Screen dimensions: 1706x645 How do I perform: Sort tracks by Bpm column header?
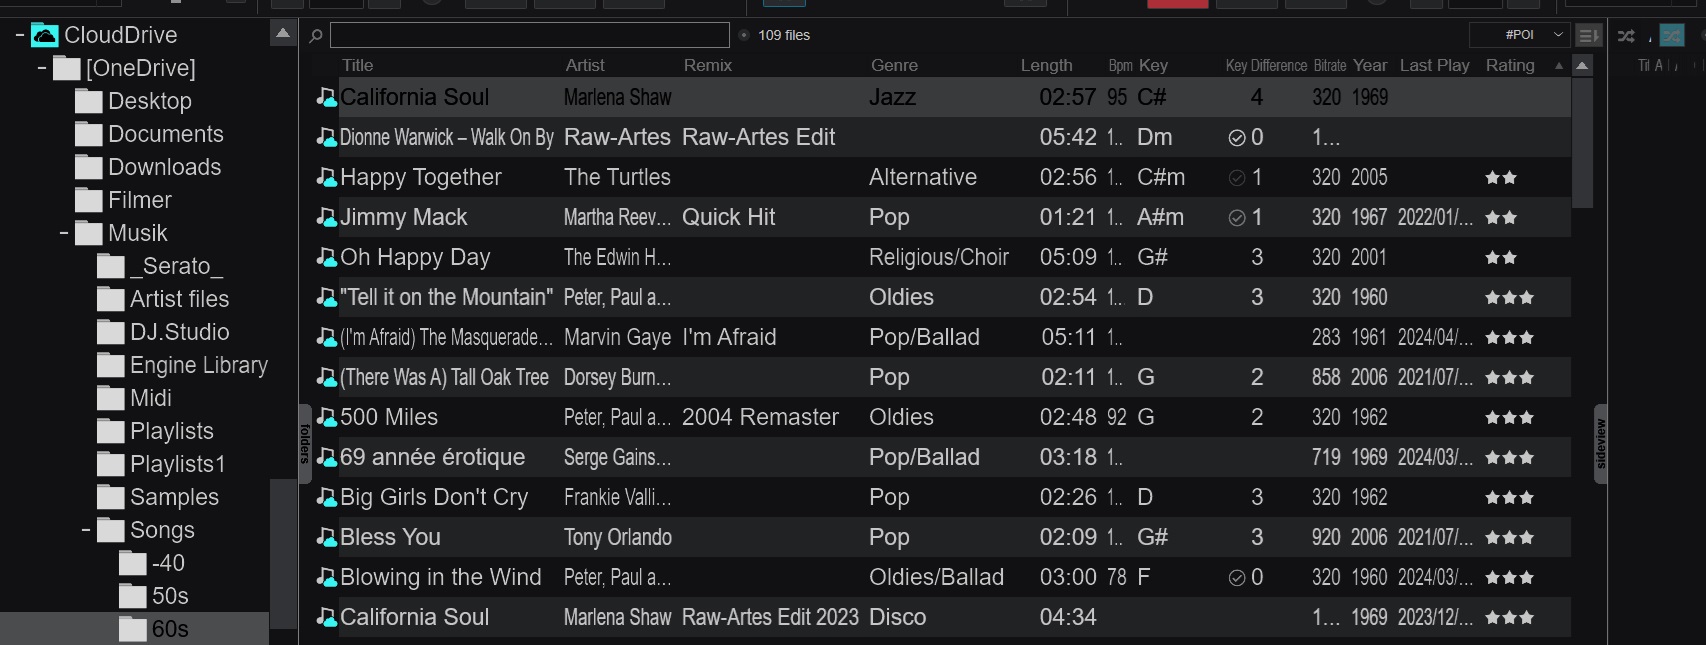tap(1120, 65)
